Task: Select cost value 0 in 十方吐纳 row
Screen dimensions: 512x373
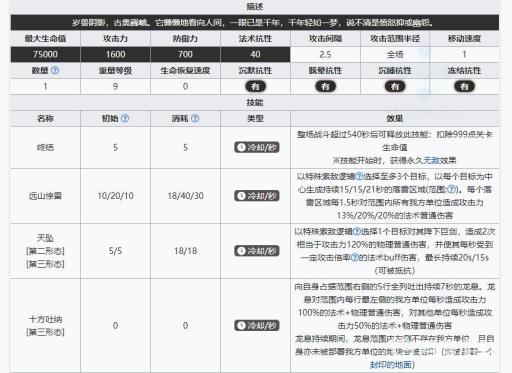Action: click(x=185, y=325)
